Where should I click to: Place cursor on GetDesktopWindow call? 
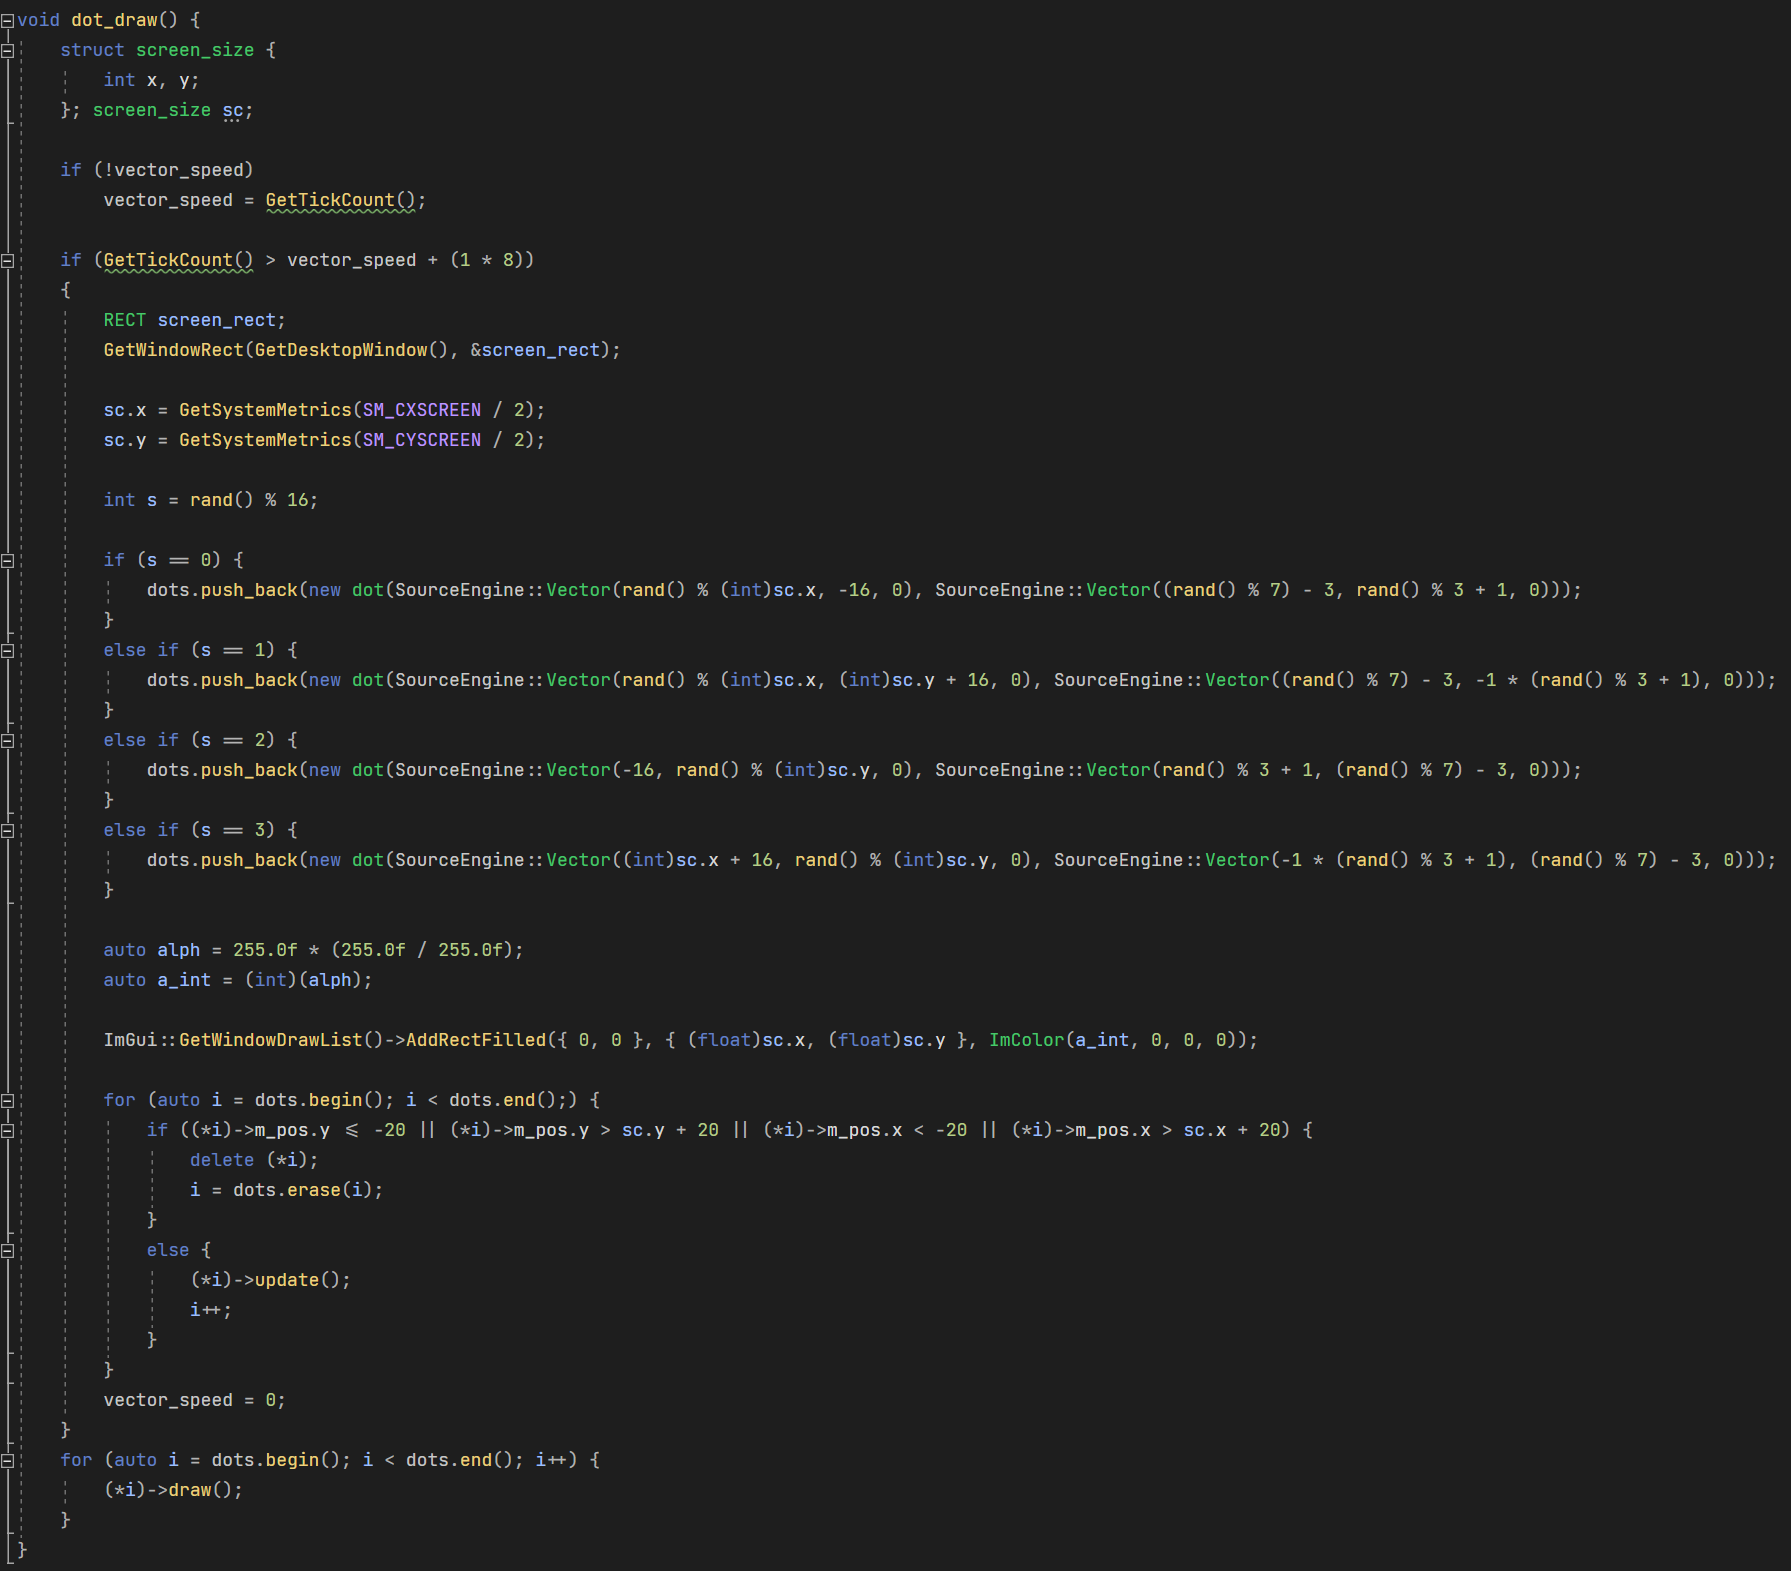point(340,350)
